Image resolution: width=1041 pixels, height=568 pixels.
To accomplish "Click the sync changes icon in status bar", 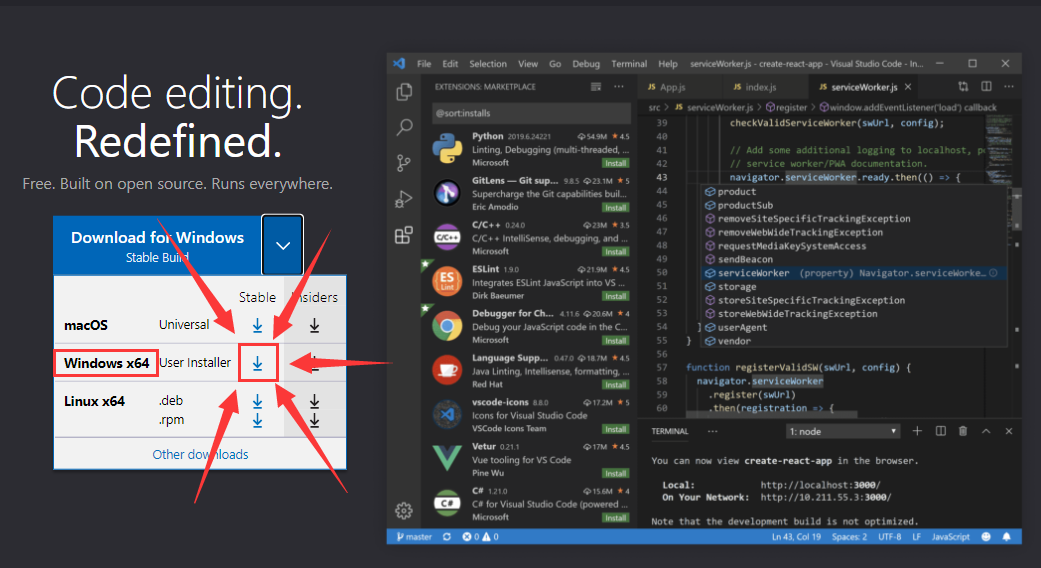I will pyautogui.click(x=447, y=537).
